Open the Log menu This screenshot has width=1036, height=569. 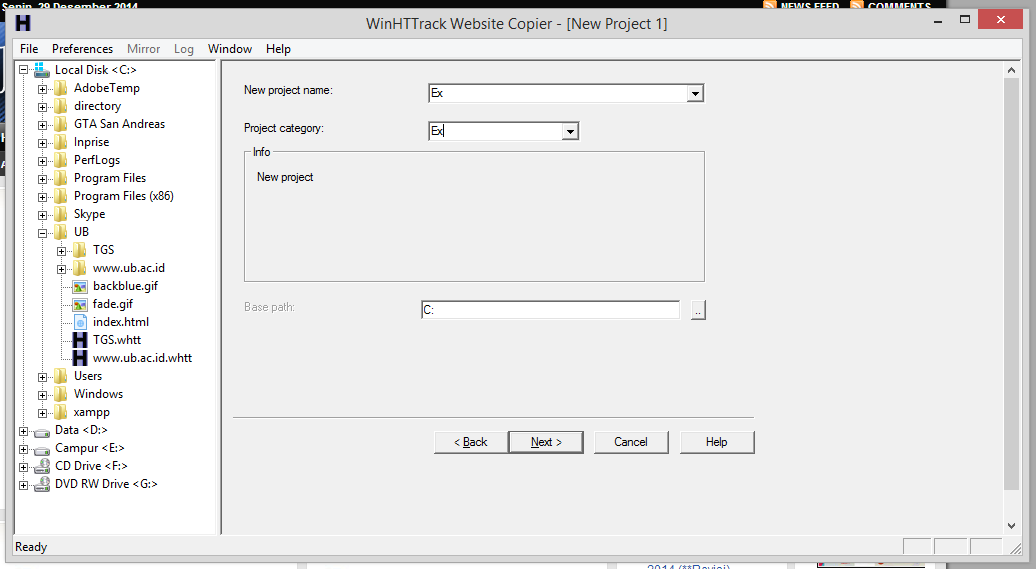[x=184, y=49]
